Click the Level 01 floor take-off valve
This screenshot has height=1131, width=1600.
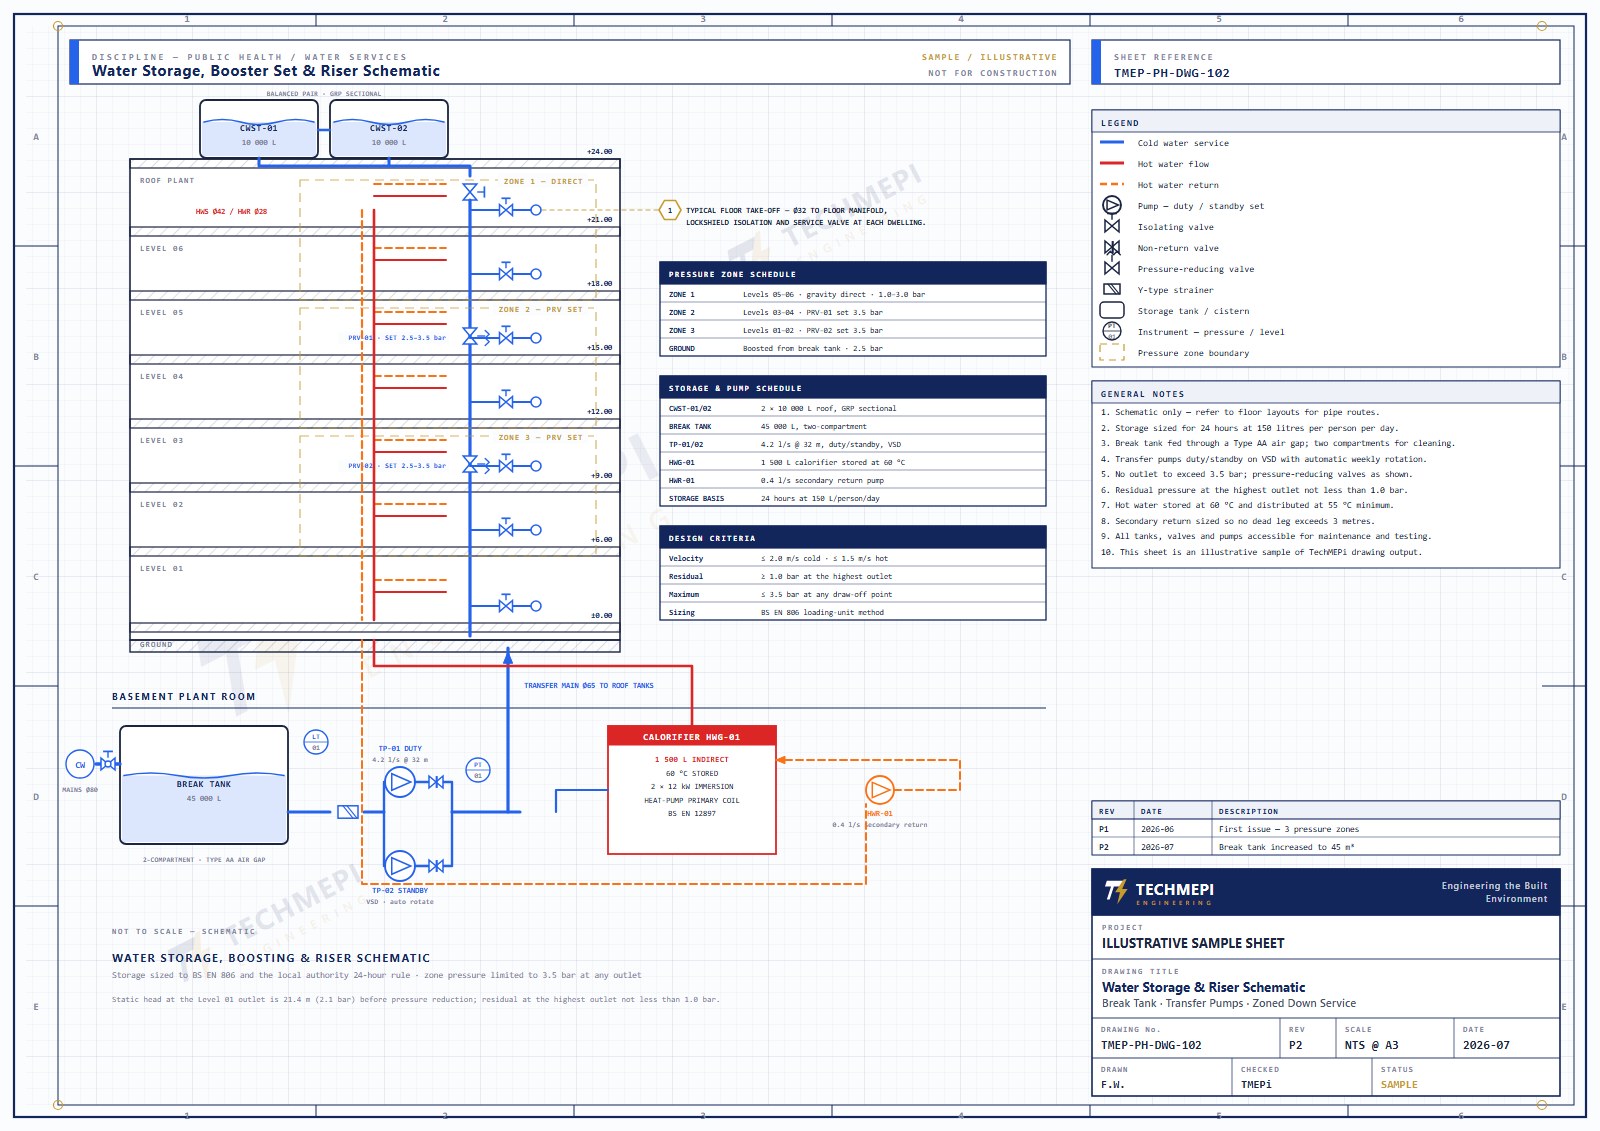tap(506, 606)
